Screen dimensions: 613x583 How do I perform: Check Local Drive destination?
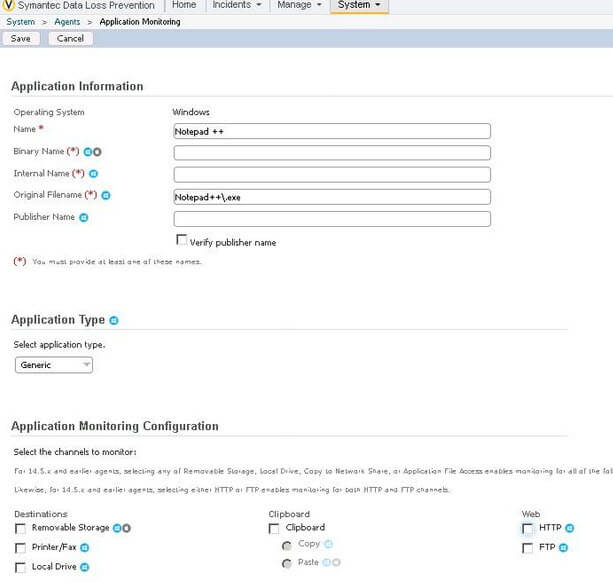[20, 567]
